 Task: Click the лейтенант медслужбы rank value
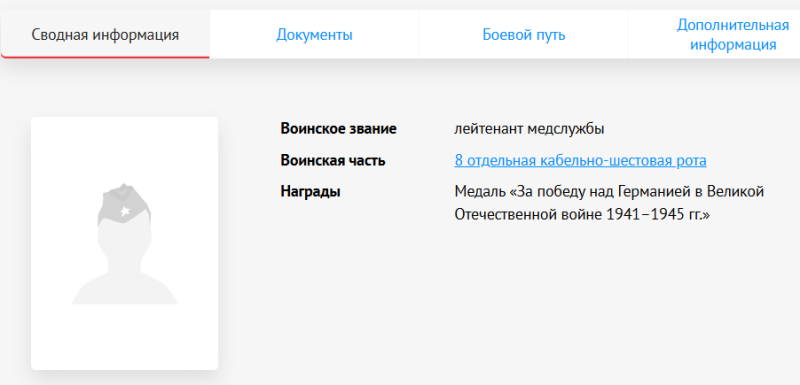click(529, 129)
